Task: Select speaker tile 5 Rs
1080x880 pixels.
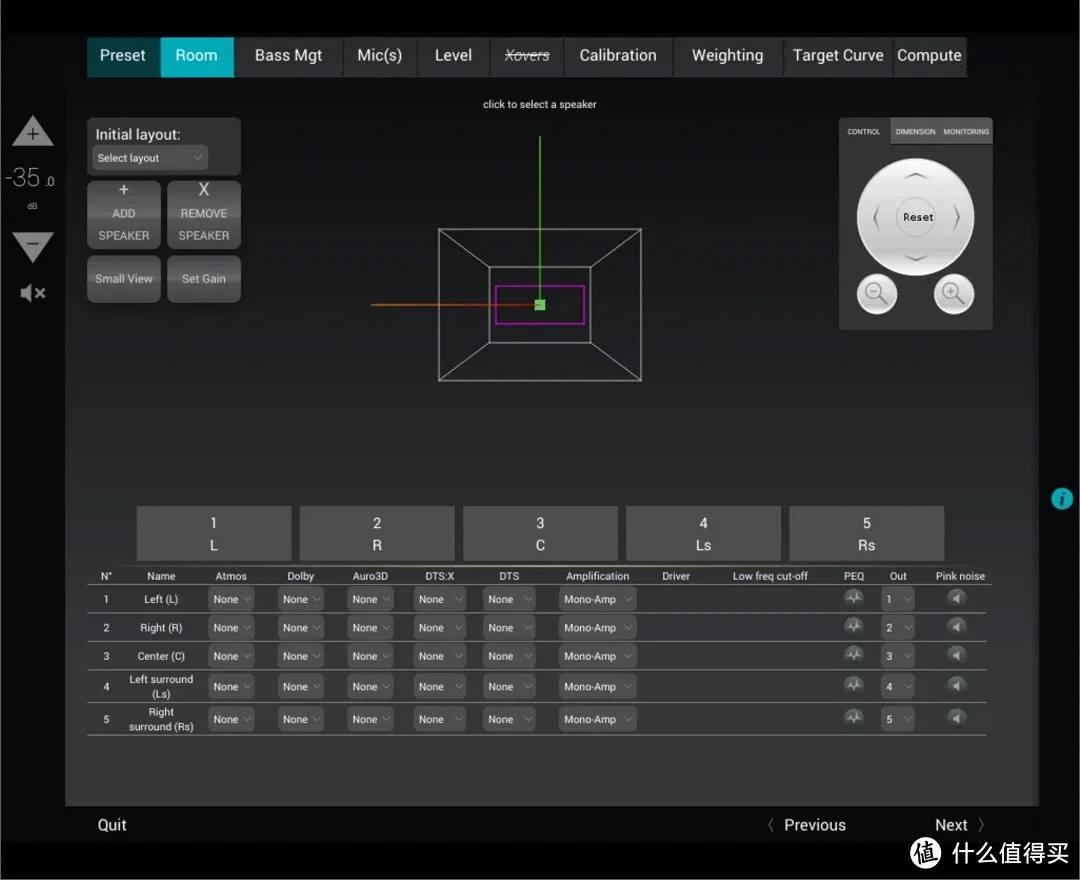Action: click(866, 534)
